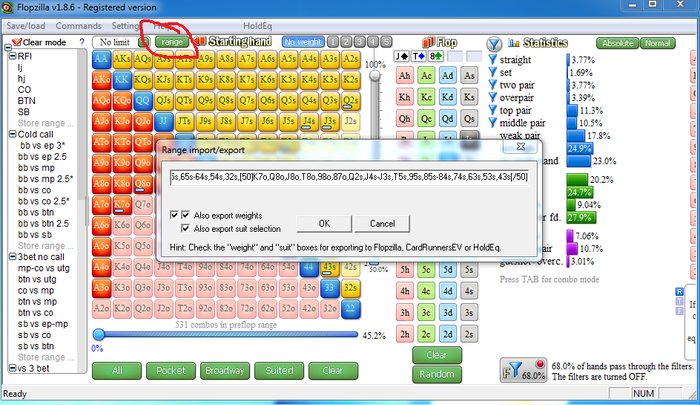Click the filter funnel next to set

tap(492, 72)
